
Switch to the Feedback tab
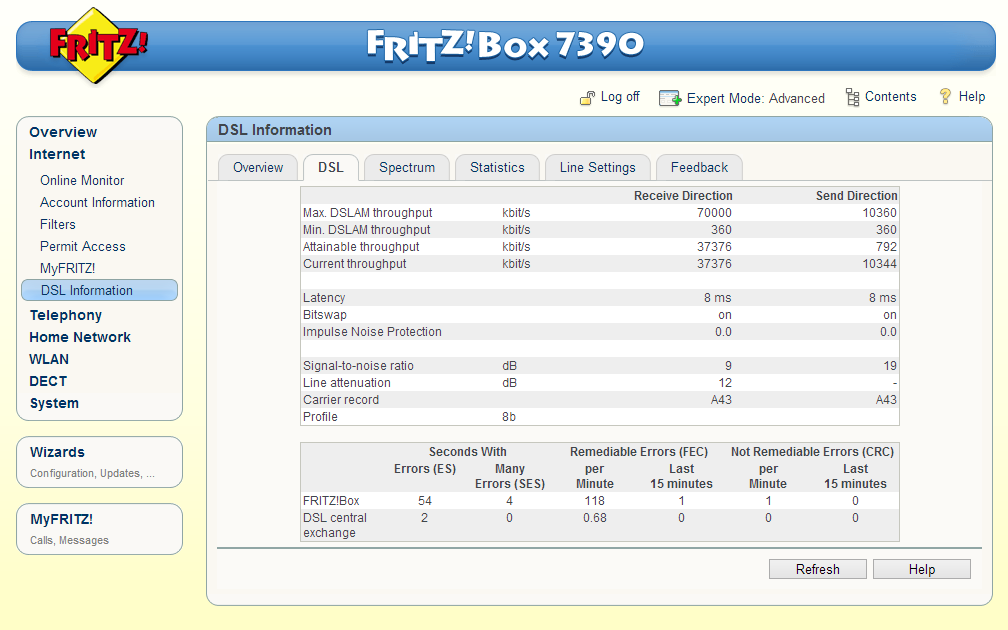(699, 168)
